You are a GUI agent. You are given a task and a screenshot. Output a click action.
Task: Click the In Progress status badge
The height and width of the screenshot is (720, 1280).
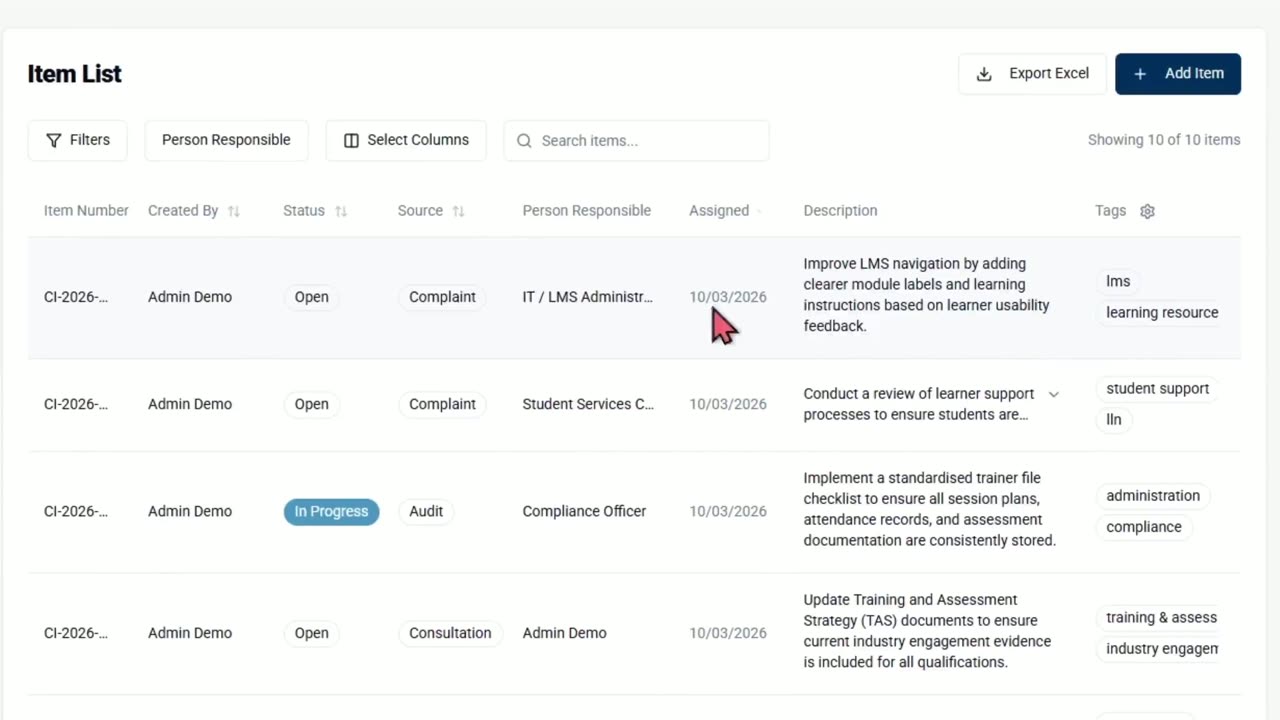point(331,511)
